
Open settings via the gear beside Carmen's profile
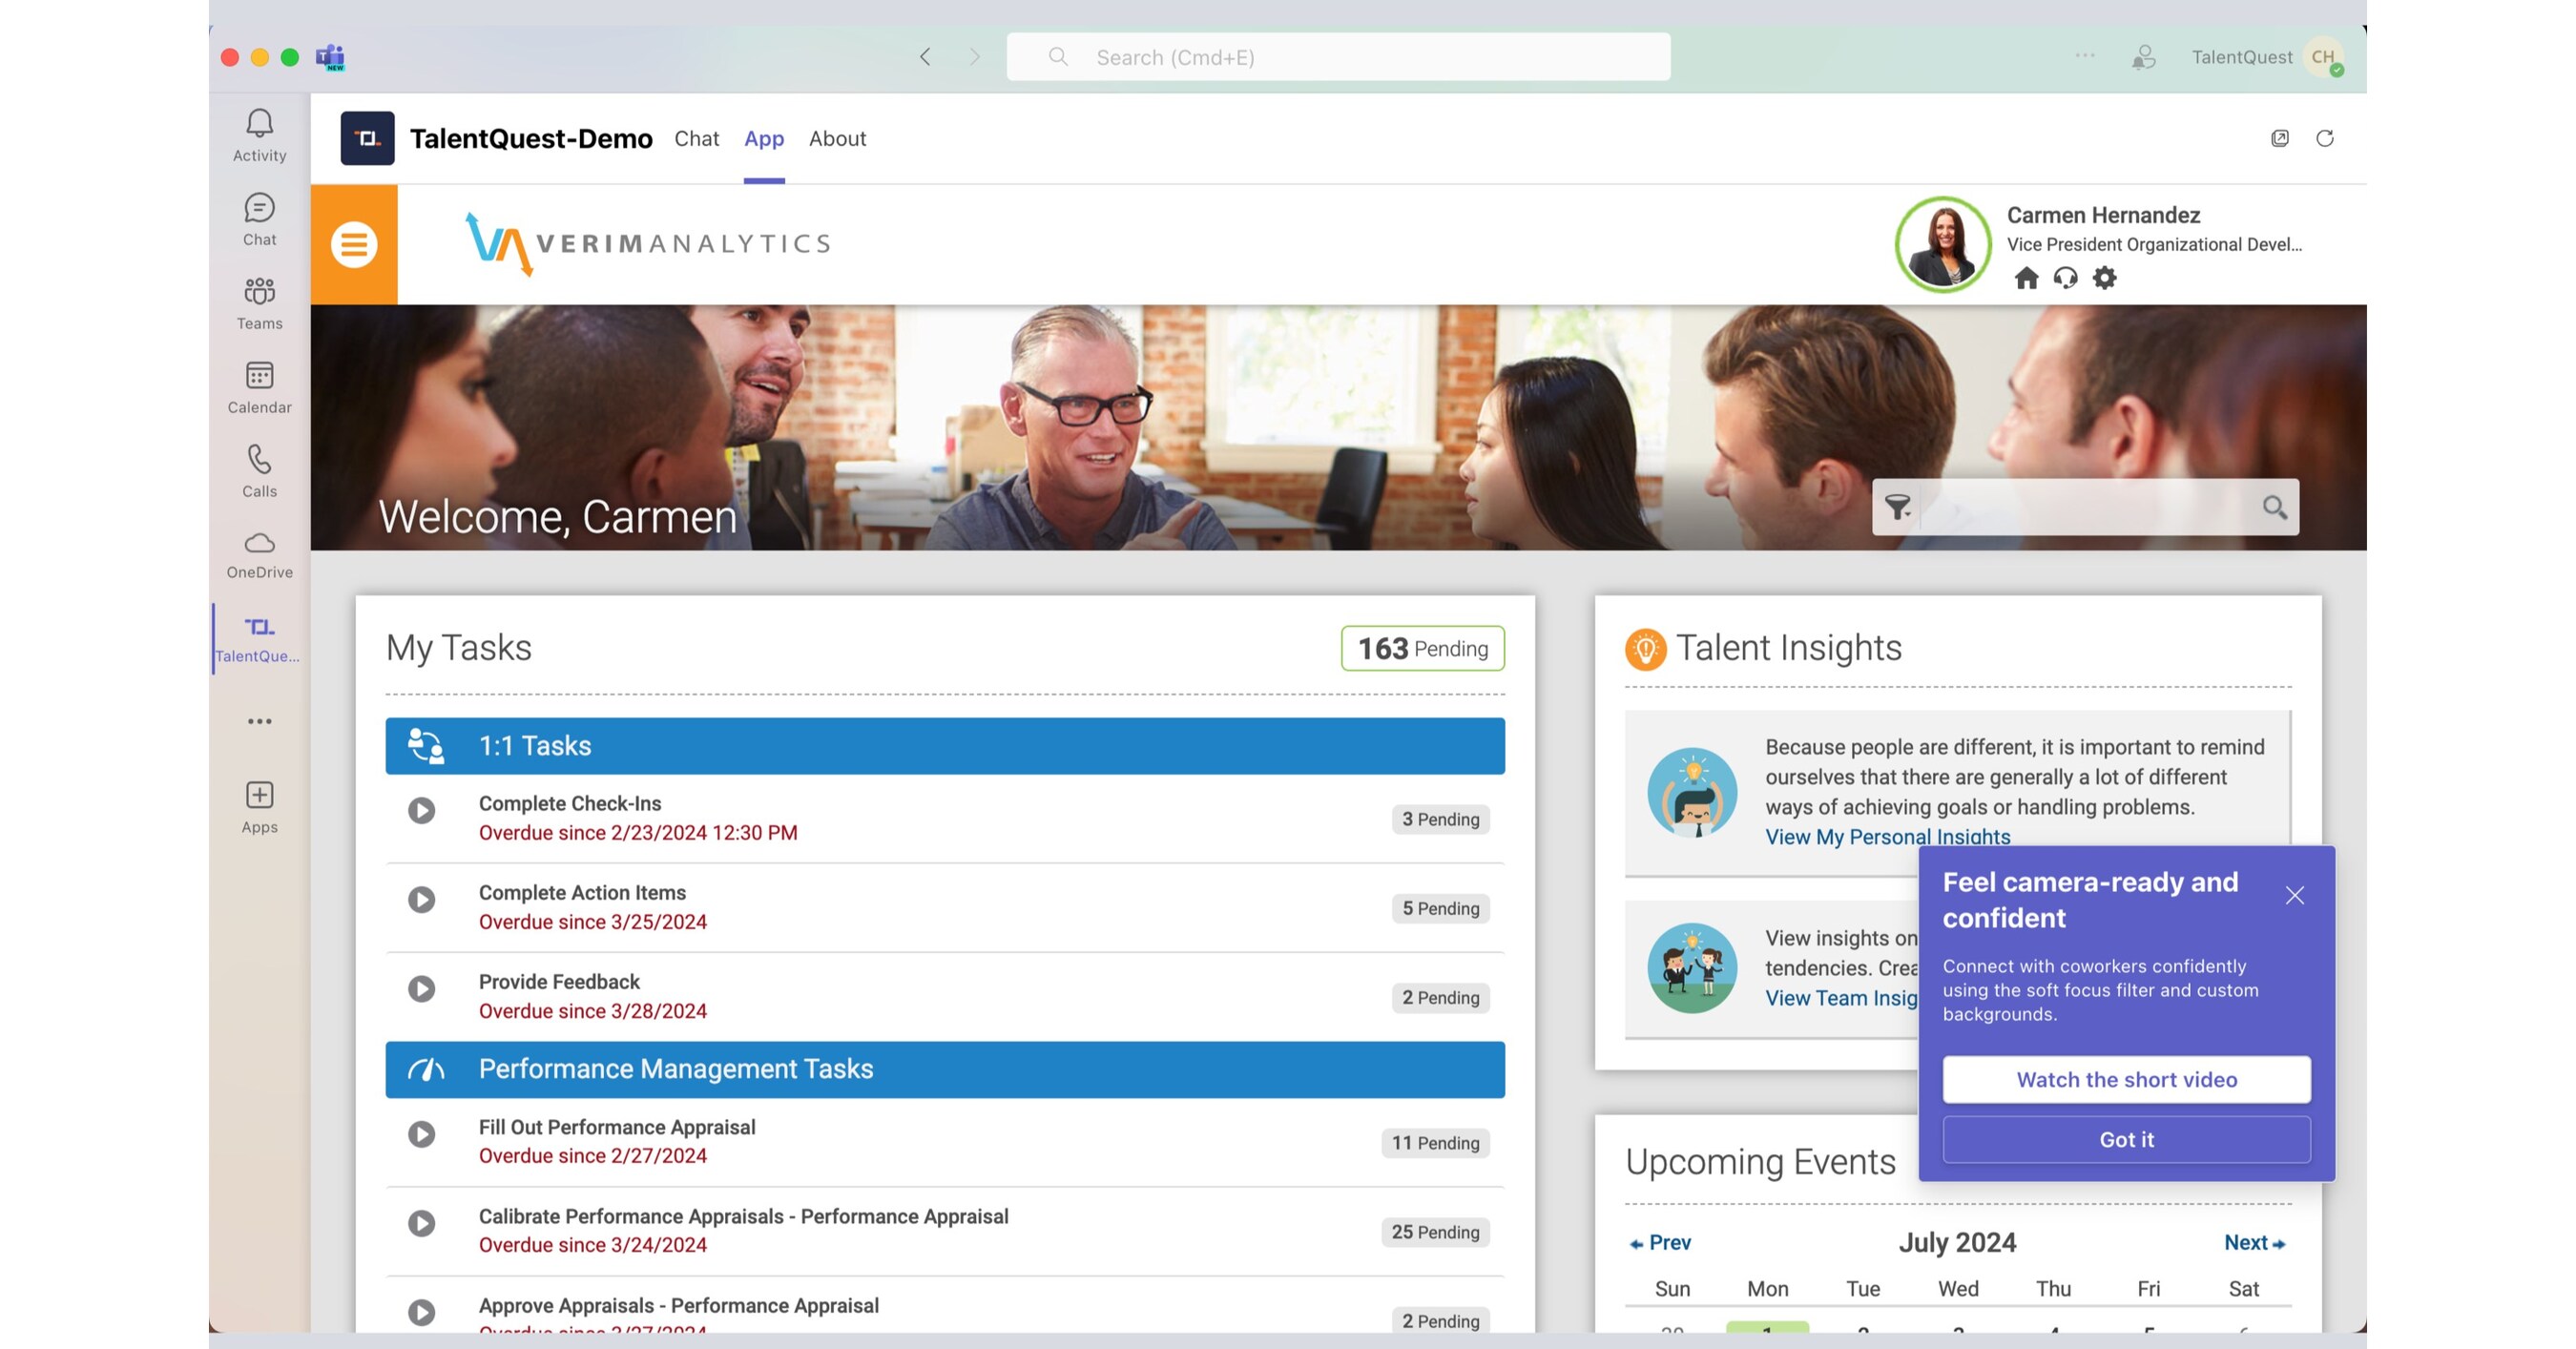click(x=2104, y=279)
